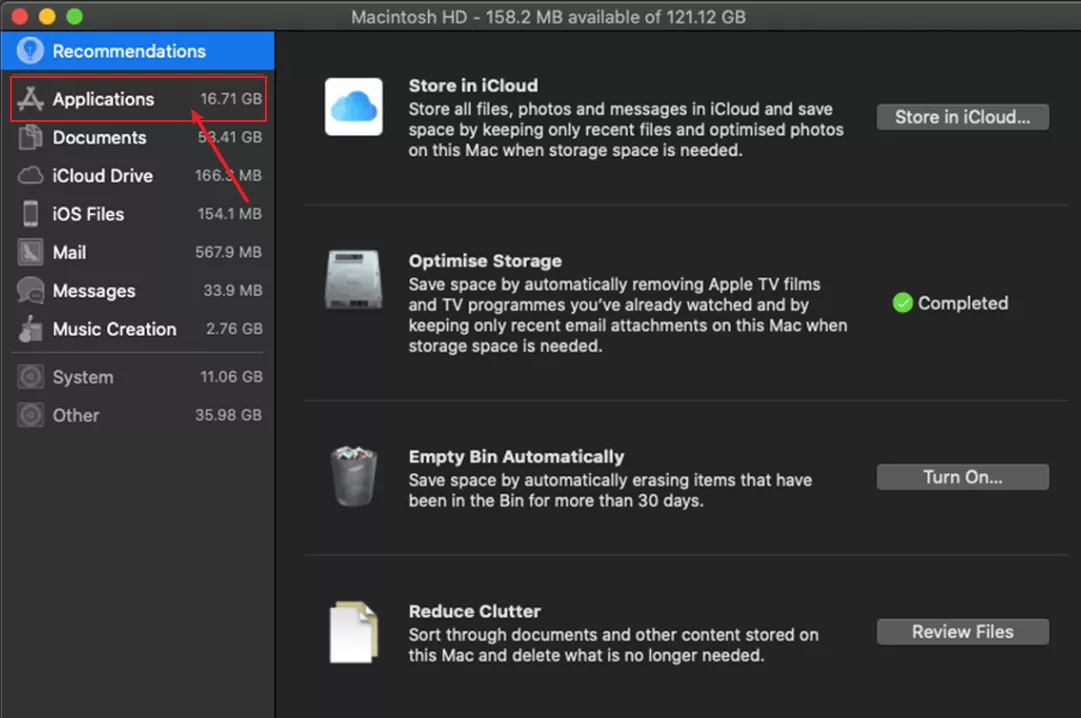
Task: Click the System gear icon
Action: click(x=30, y=377)
